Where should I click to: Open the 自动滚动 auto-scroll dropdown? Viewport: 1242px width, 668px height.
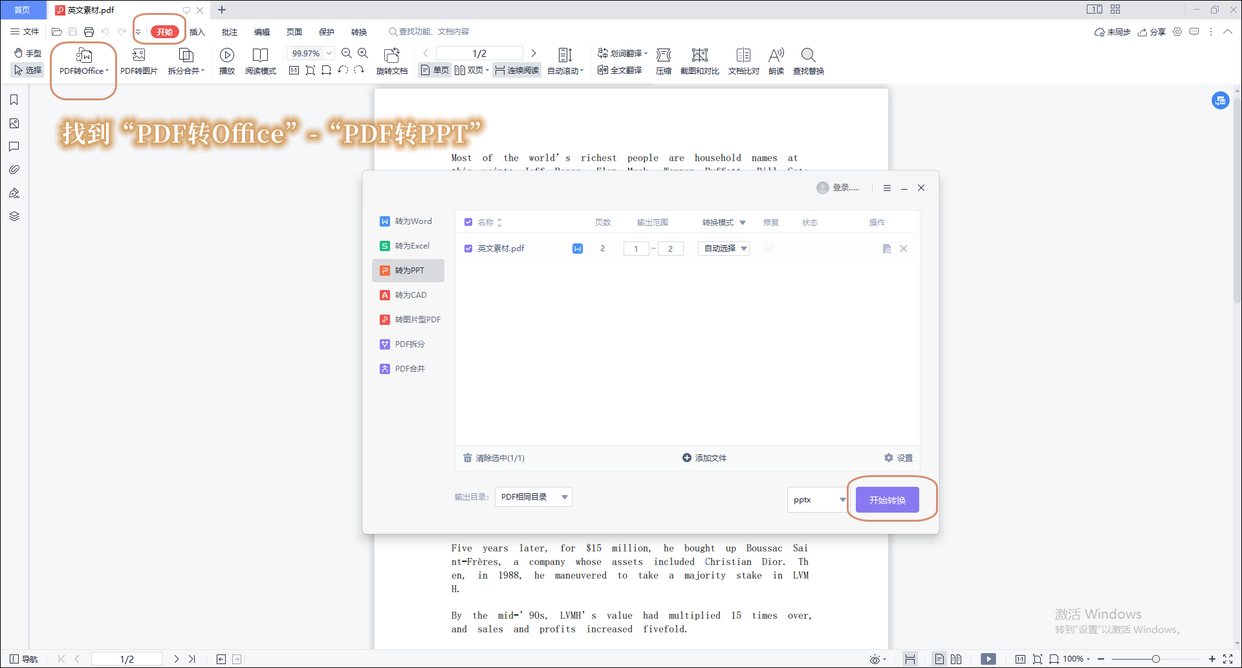[565, 62]
